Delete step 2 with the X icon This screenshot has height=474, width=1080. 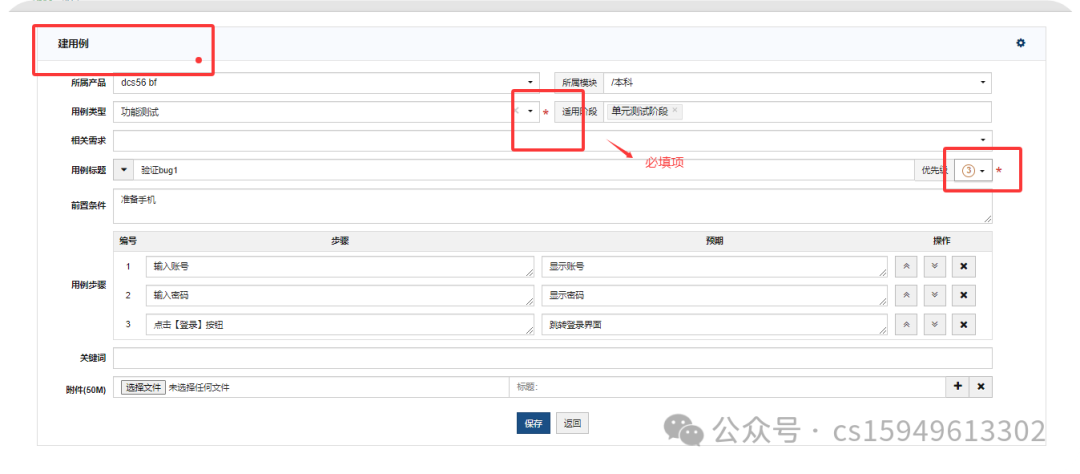(964, 295)
